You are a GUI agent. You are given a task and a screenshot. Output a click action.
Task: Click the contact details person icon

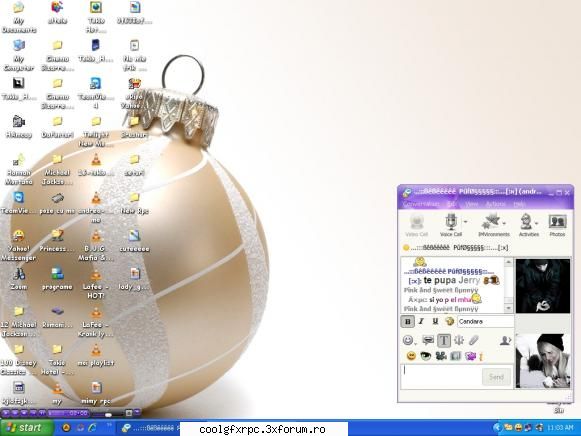click(x=505, y=340)
